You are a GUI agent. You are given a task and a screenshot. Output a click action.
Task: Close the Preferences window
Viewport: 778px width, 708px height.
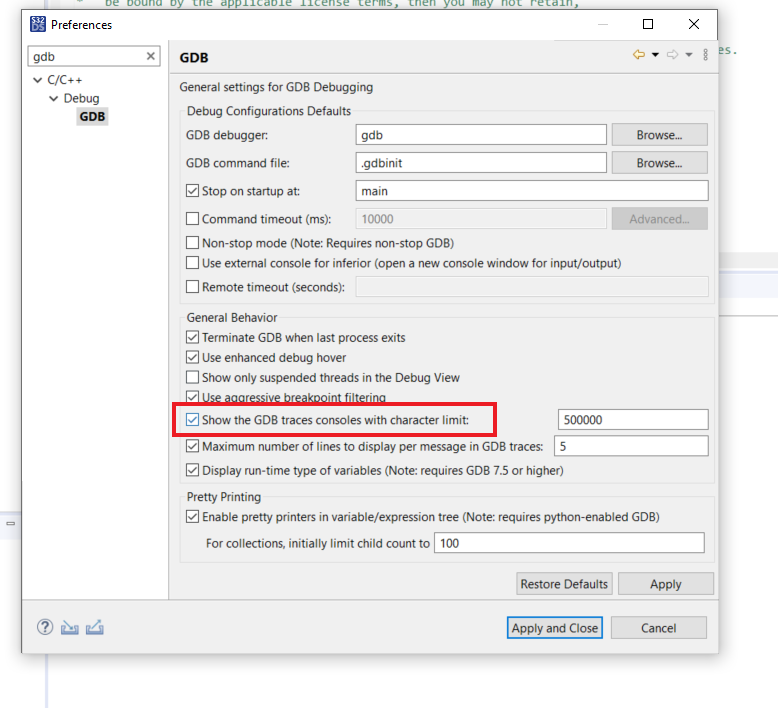[694, 24]
